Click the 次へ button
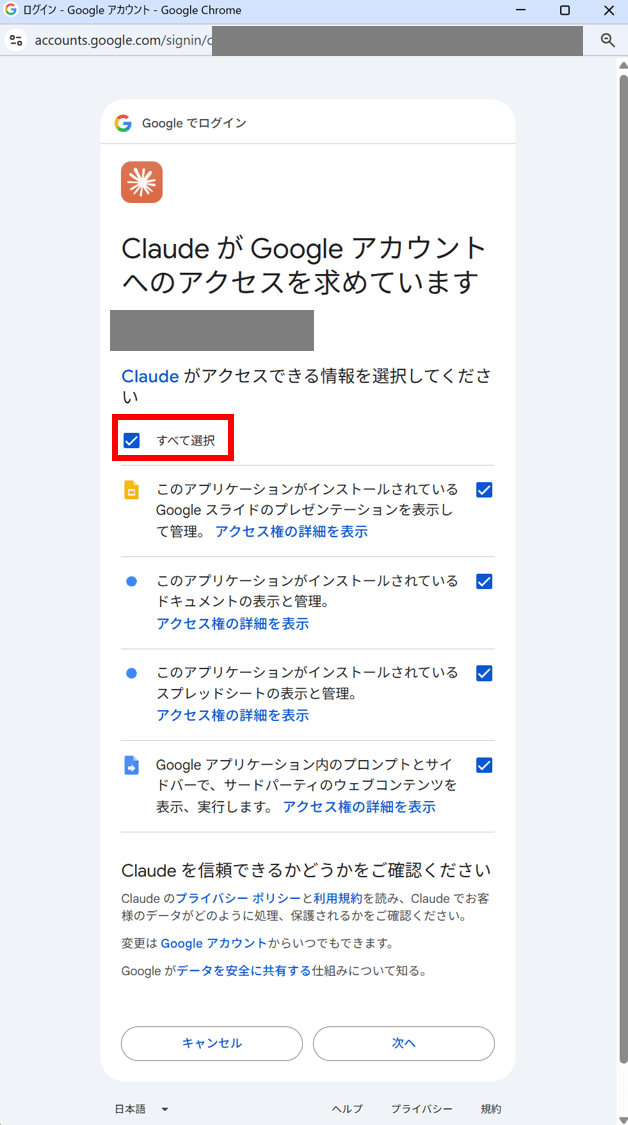Image resolution: width=628 pixels, height=1125 pixels. [403, 1043]
